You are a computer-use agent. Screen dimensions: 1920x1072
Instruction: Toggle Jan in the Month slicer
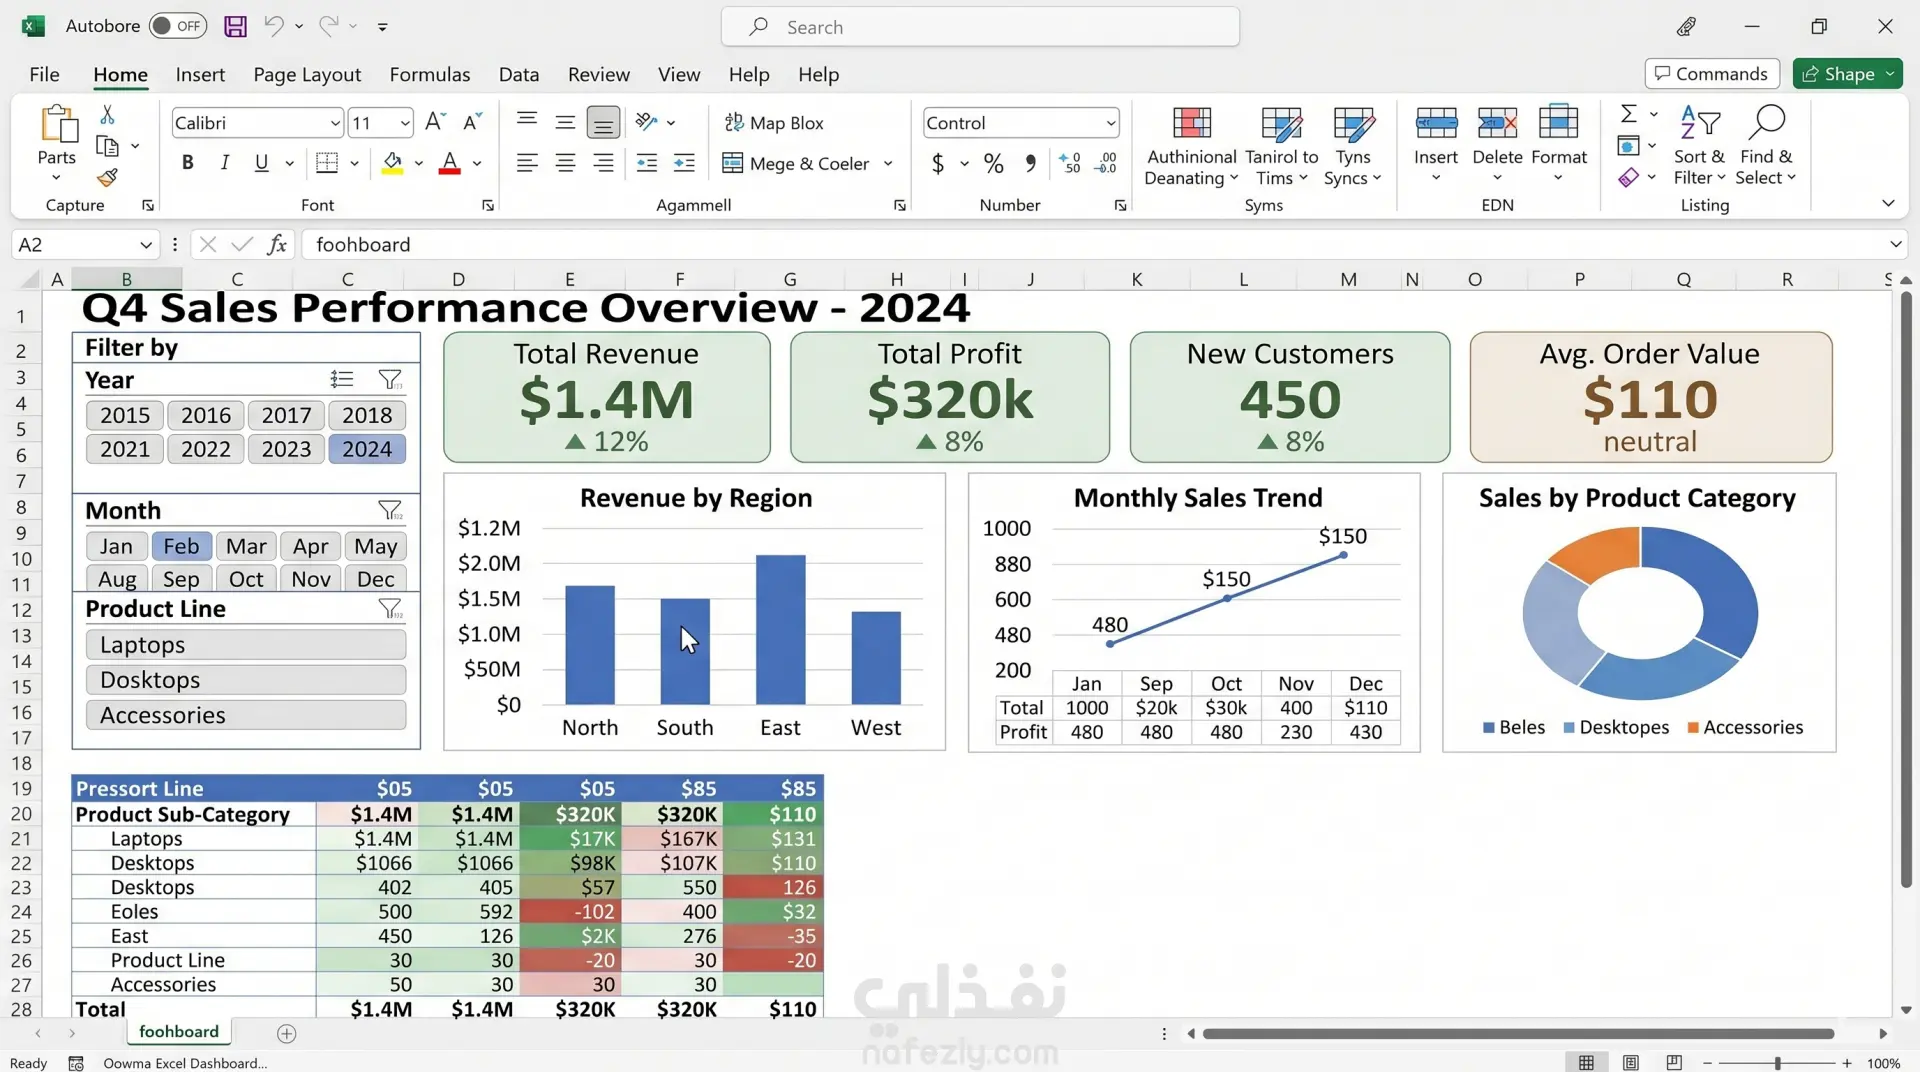click(116, 546)
